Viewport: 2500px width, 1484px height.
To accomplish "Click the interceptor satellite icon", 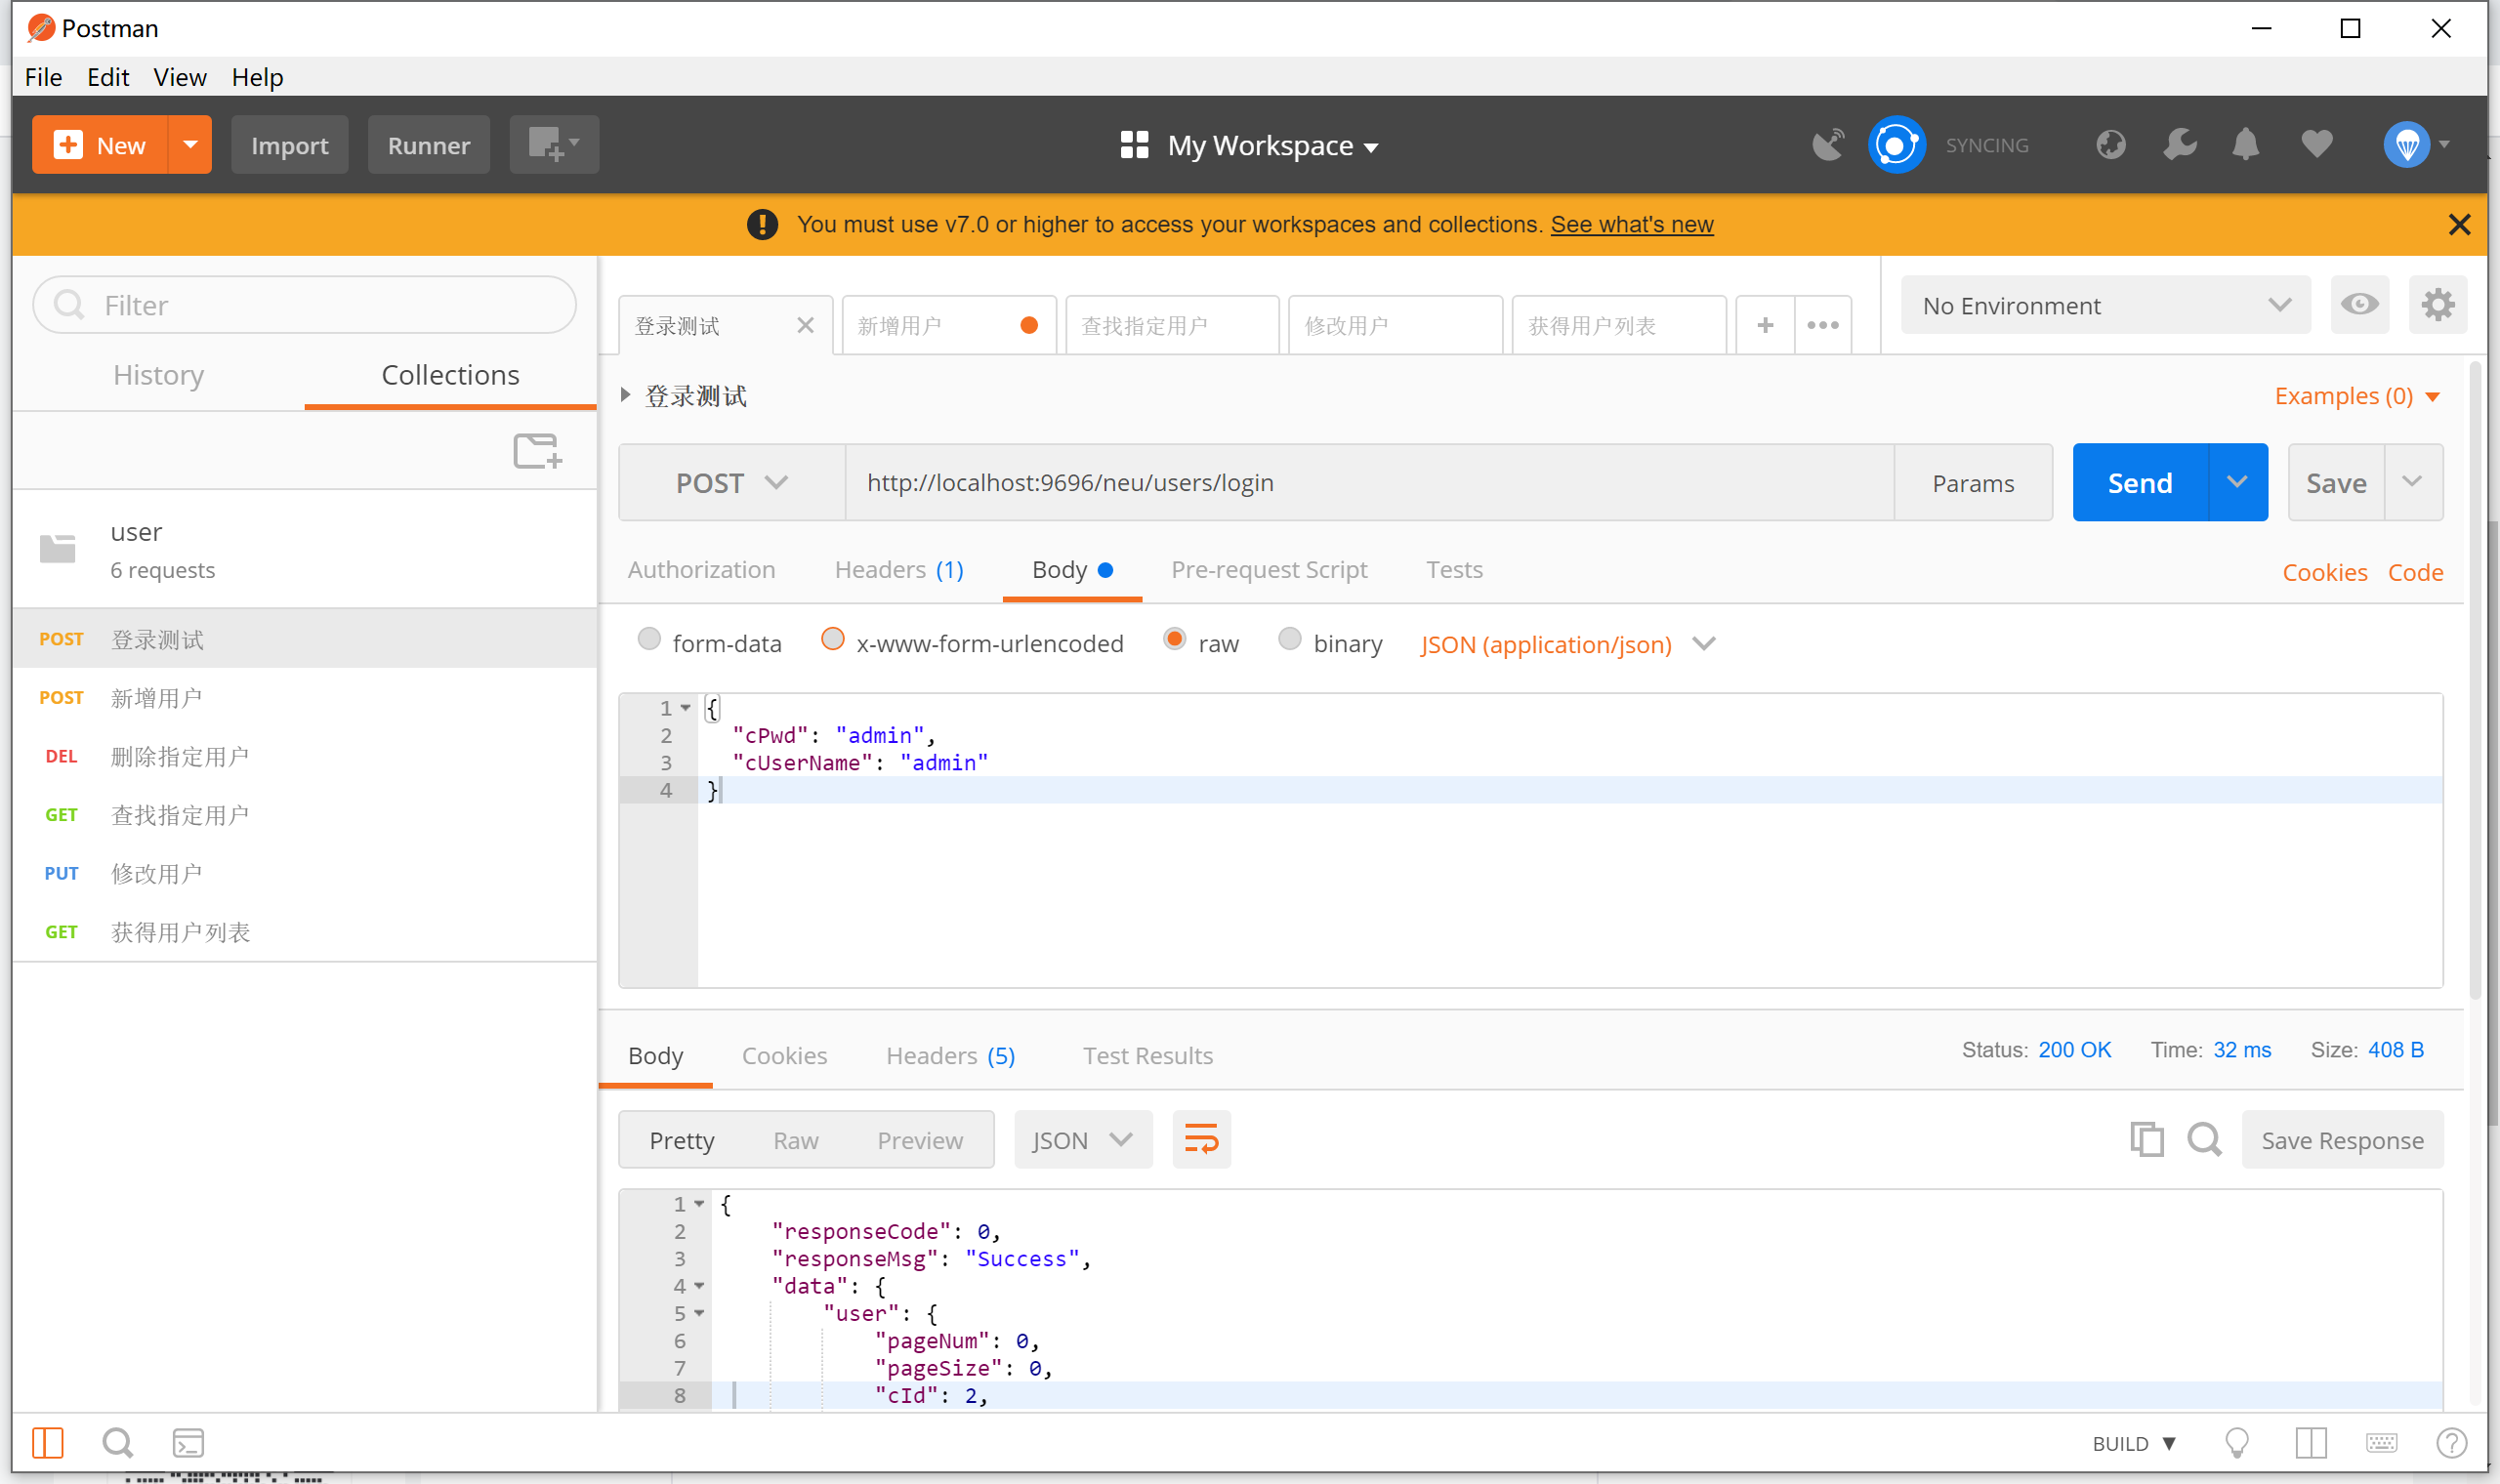I will click(x=1827, y=145).
